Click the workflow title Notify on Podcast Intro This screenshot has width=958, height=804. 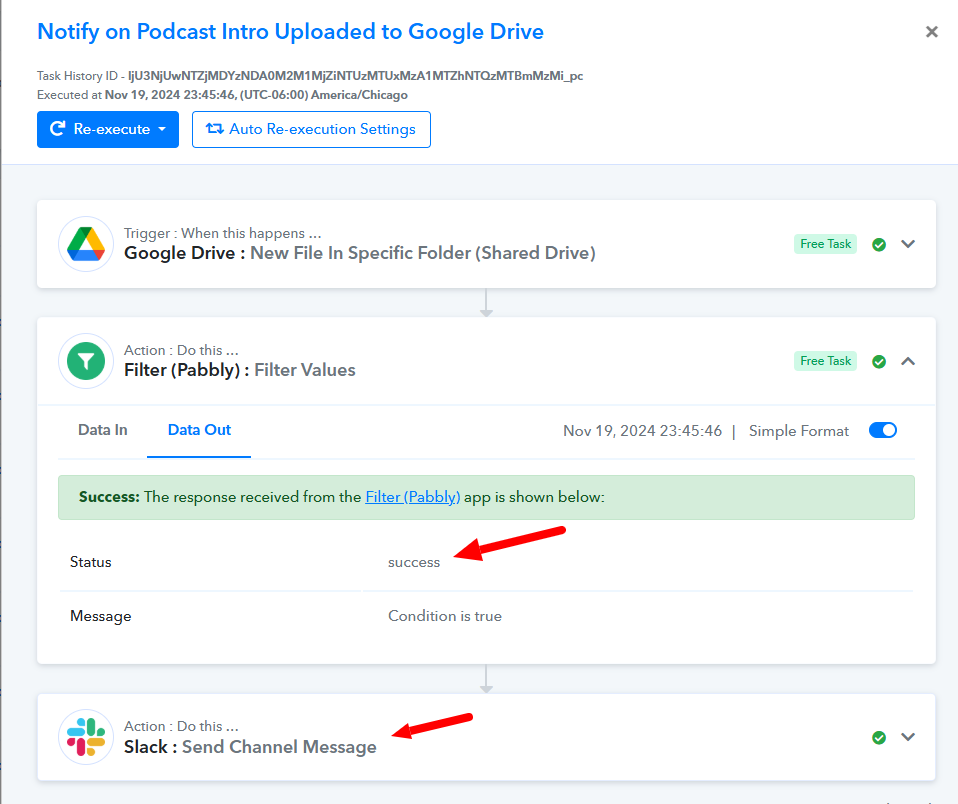pyautogui.click(x=290, y=31)
